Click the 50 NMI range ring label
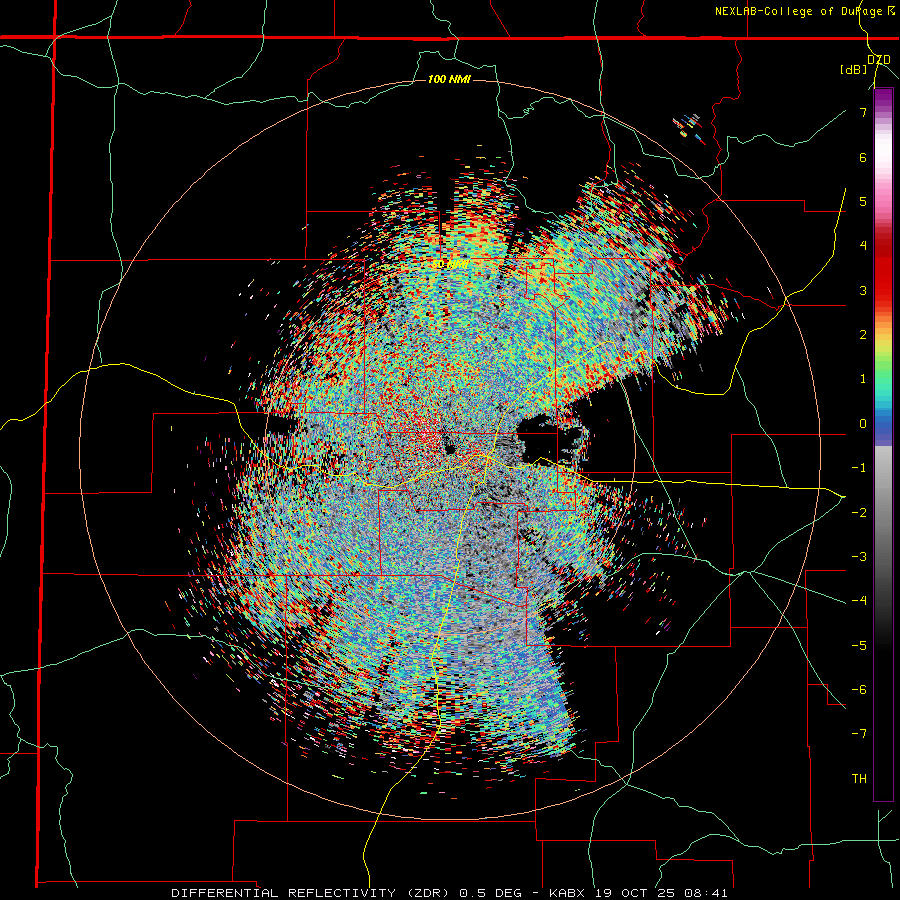This screenshot has width=900, height=900. coord(449,265)
